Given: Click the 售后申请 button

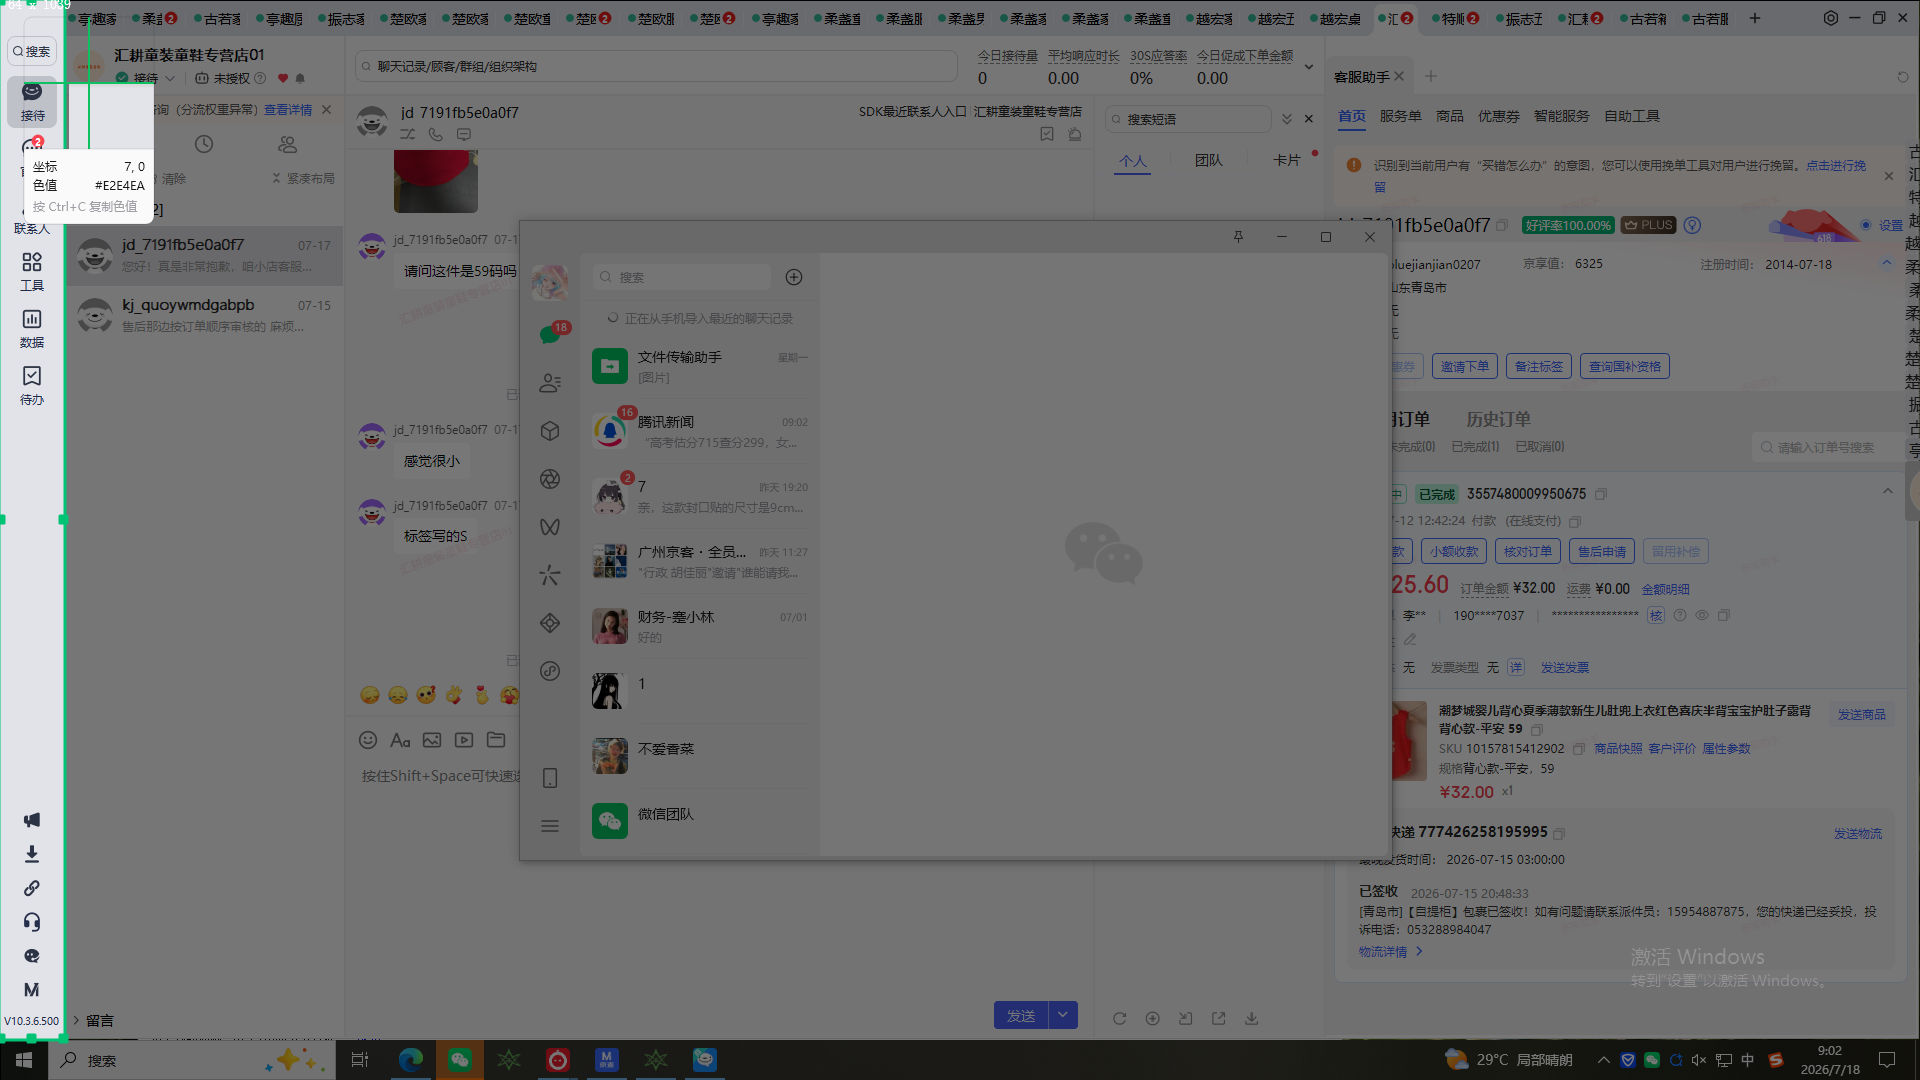Looking at the screenshot, I should (x=1602, y=551).
